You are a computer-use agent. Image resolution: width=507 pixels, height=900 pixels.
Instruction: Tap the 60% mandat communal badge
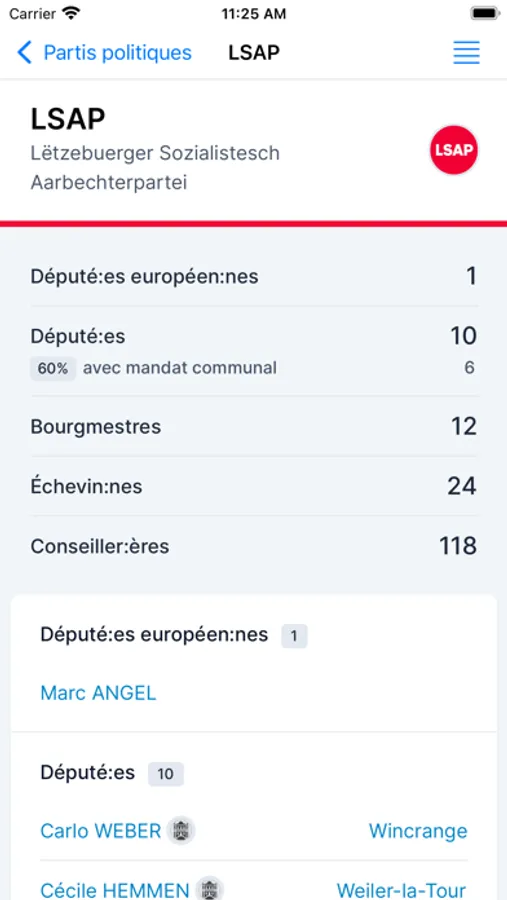coord(53,368)
